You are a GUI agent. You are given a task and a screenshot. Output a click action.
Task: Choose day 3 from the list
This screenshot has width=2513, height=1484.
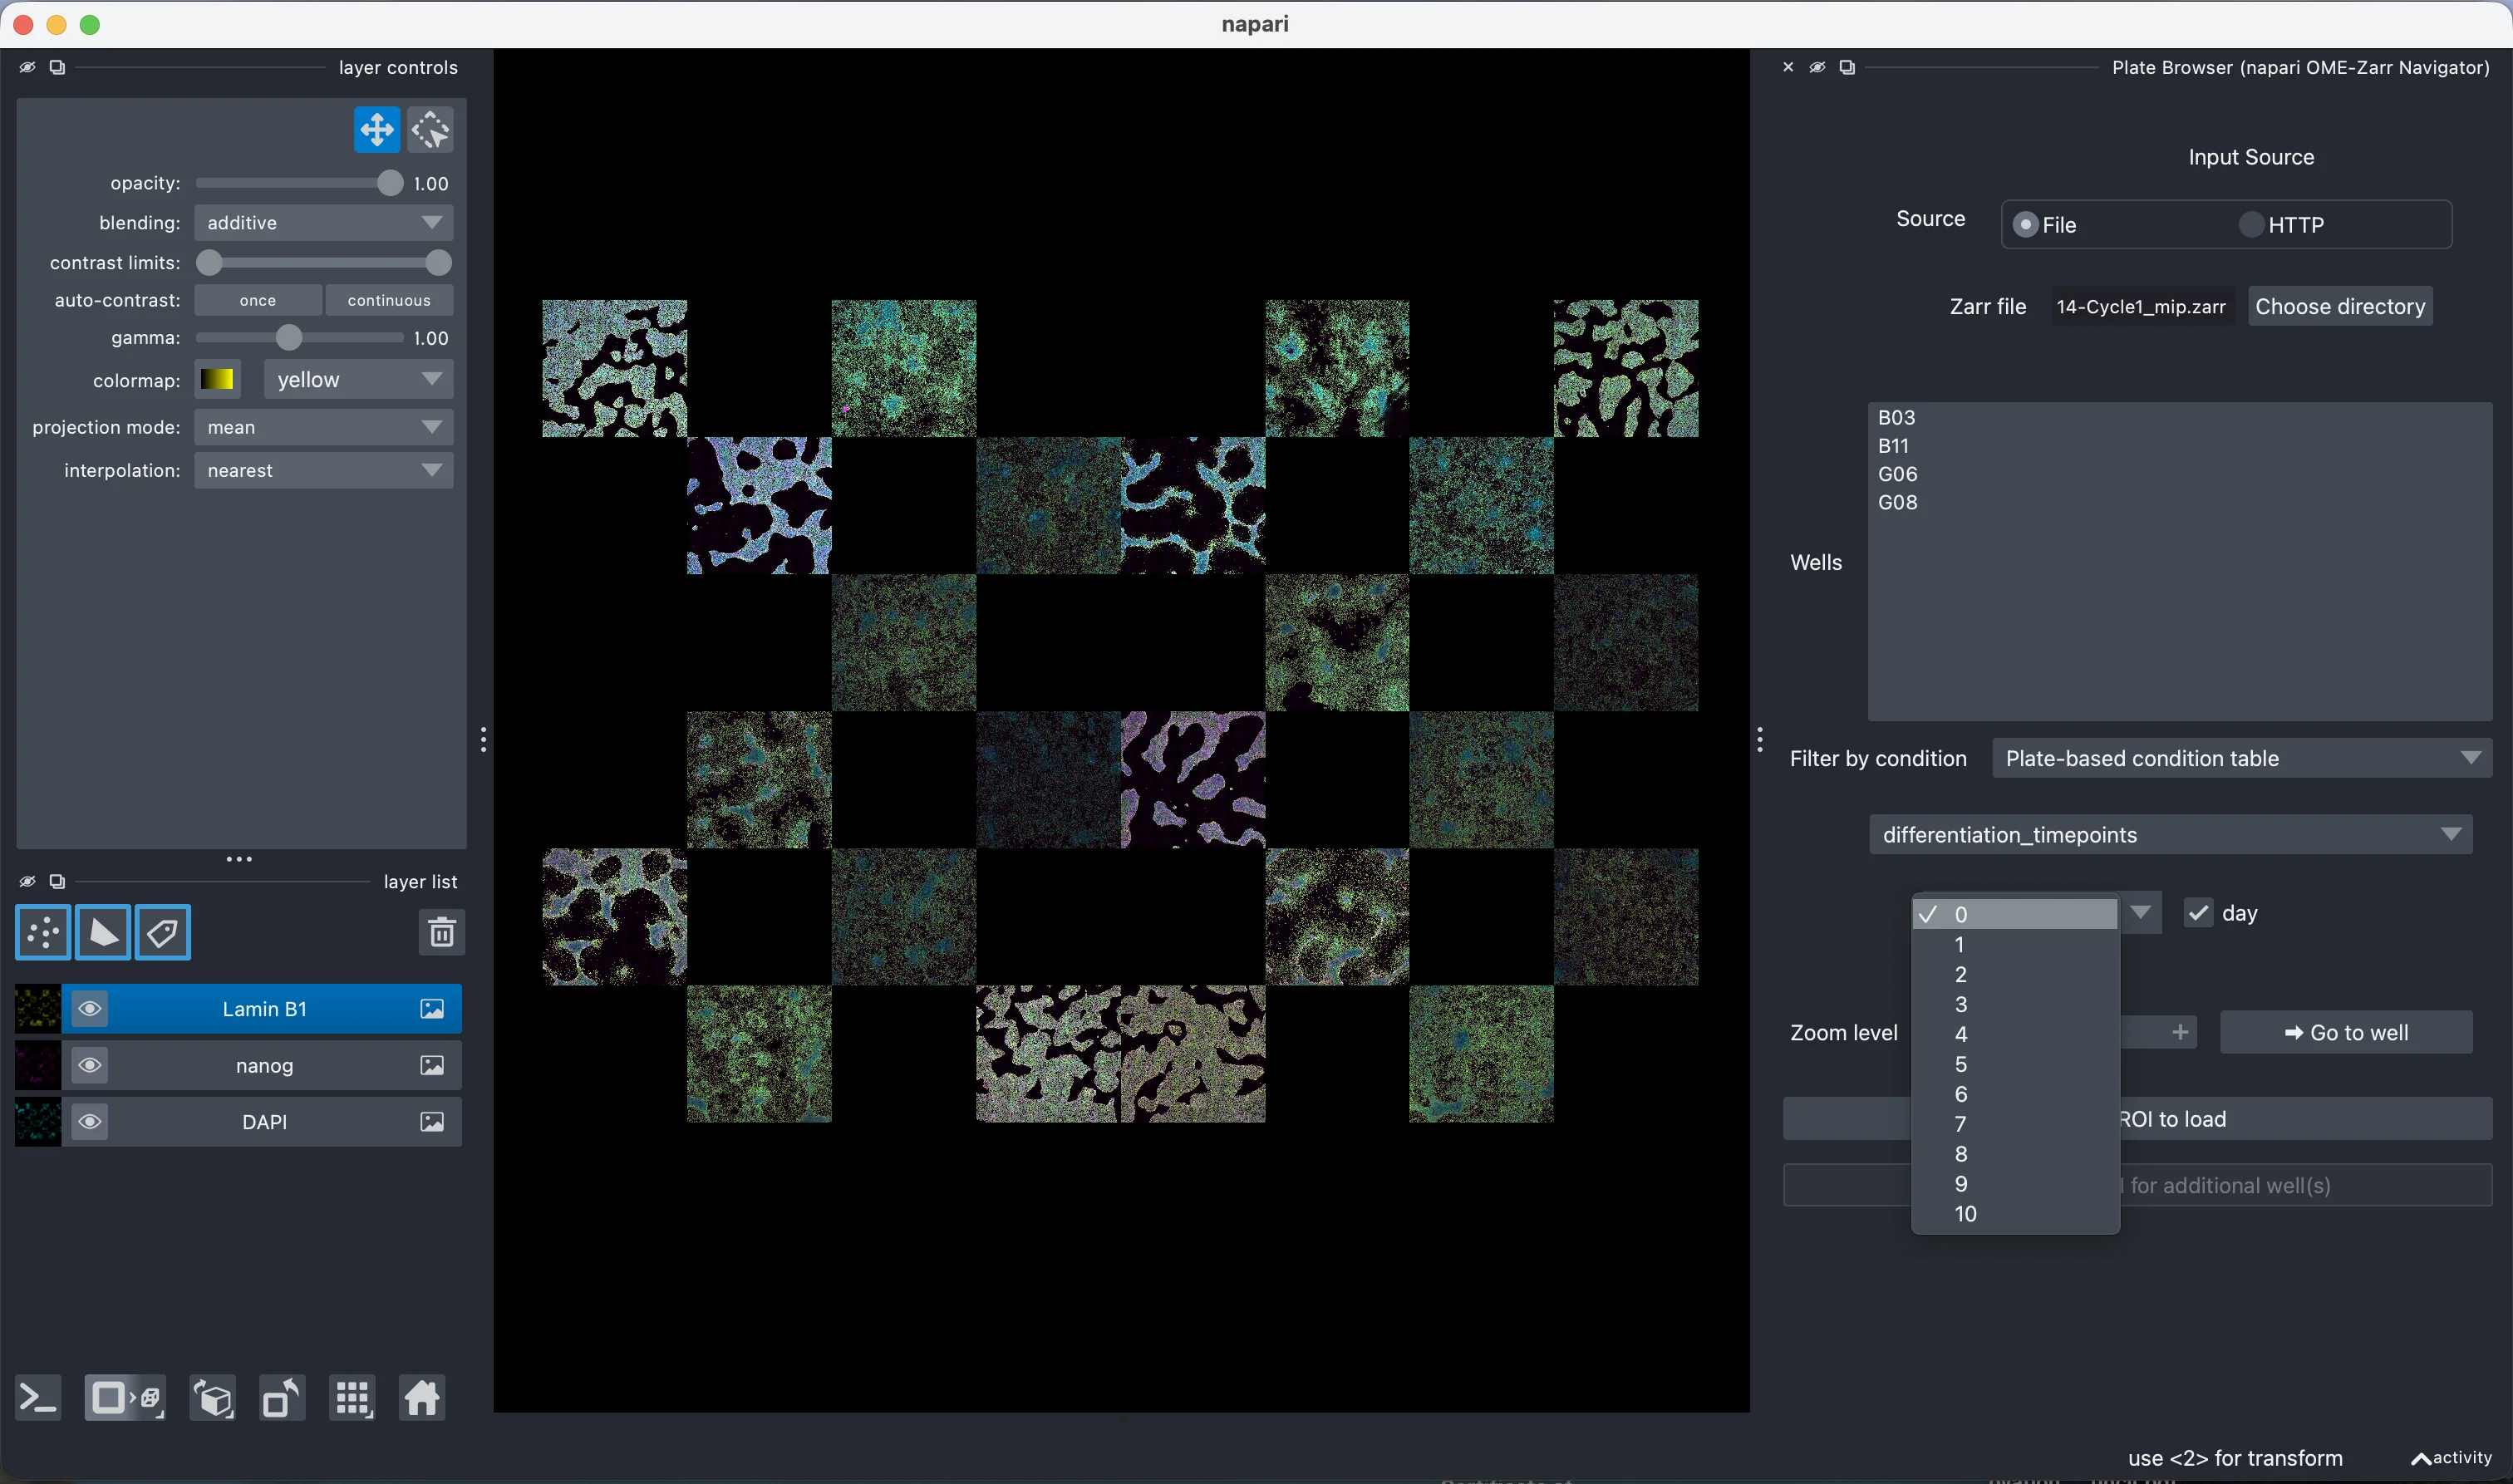(x=2015, y=1004)
